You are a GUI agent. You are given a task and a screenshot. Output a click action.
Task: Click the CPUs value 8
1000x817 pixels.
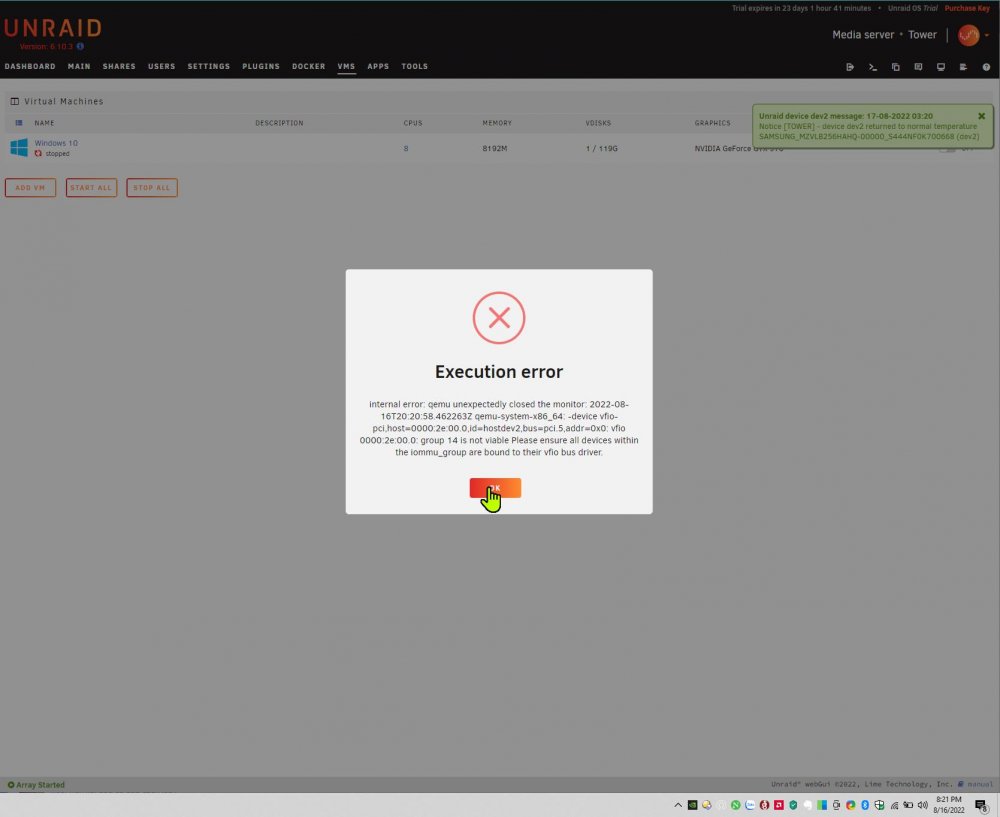(406, 149)
